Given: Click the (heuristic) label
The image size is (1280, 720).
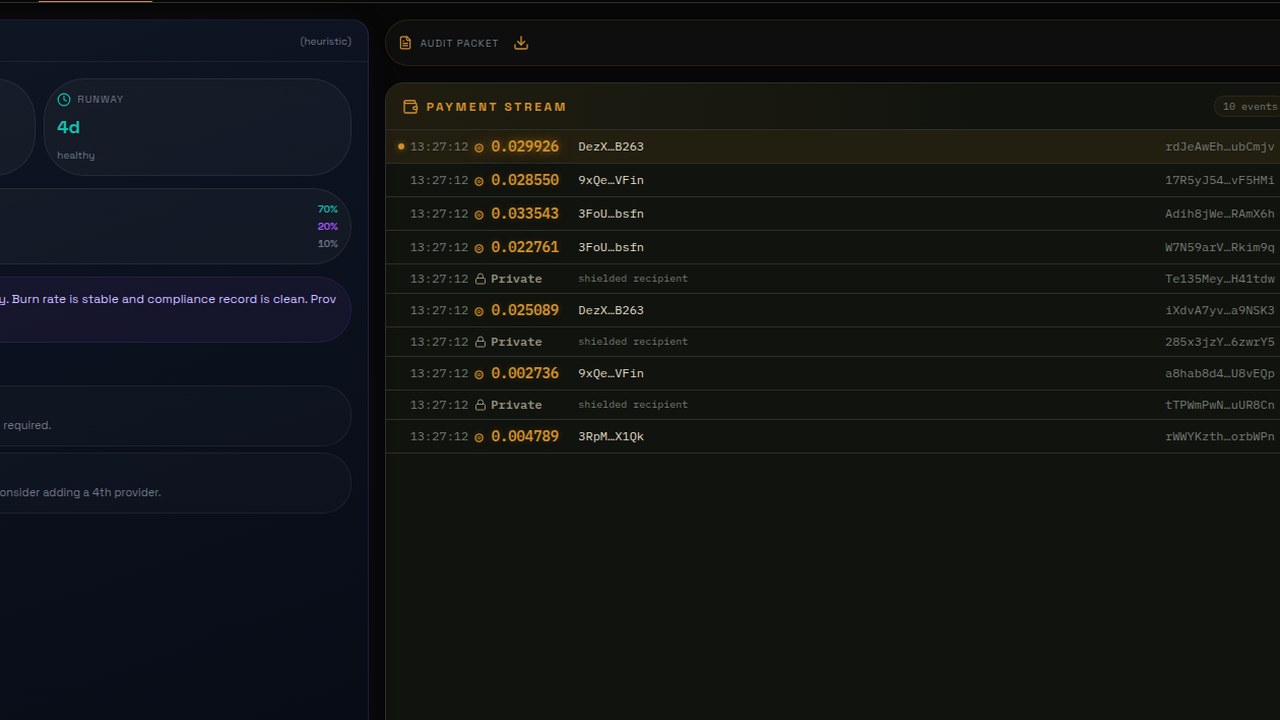Looking at the screenshot, I should pyautogui.click(x=326, y=41).
